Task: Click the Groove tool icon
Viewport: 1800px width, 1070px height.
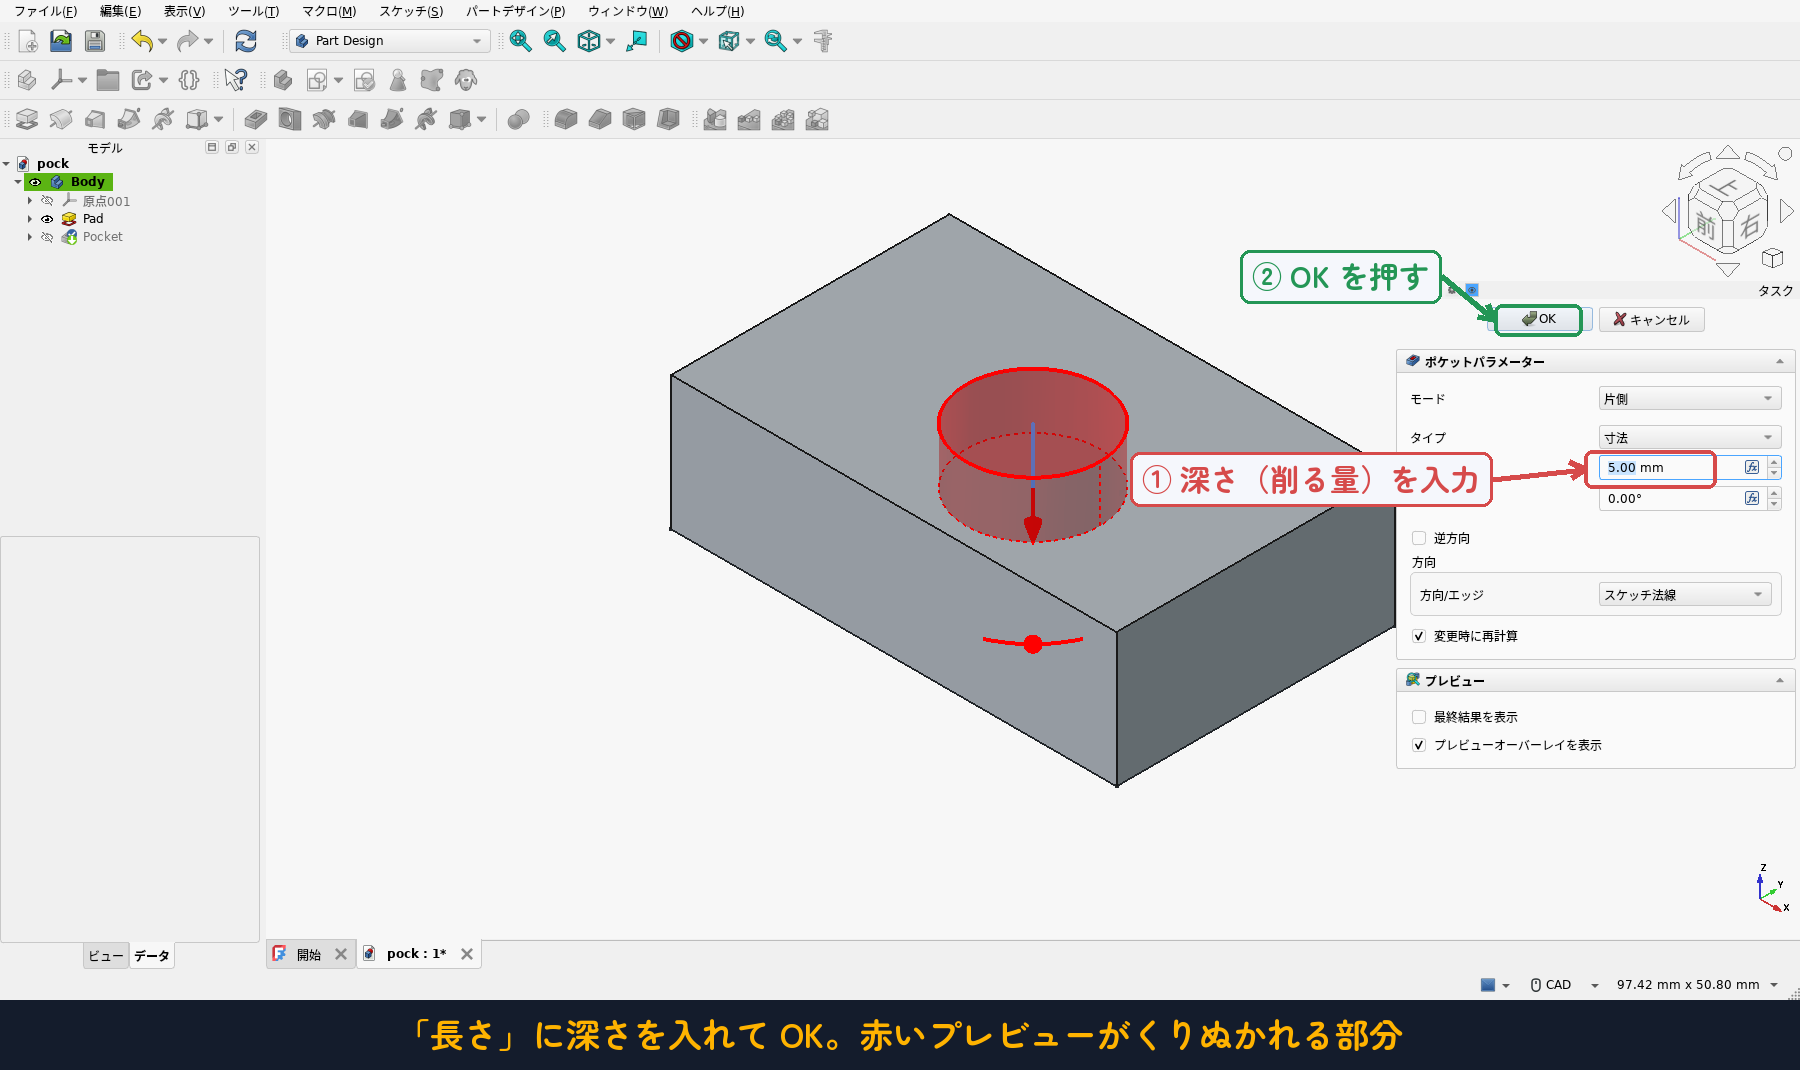Action: [x=324, y=120]
